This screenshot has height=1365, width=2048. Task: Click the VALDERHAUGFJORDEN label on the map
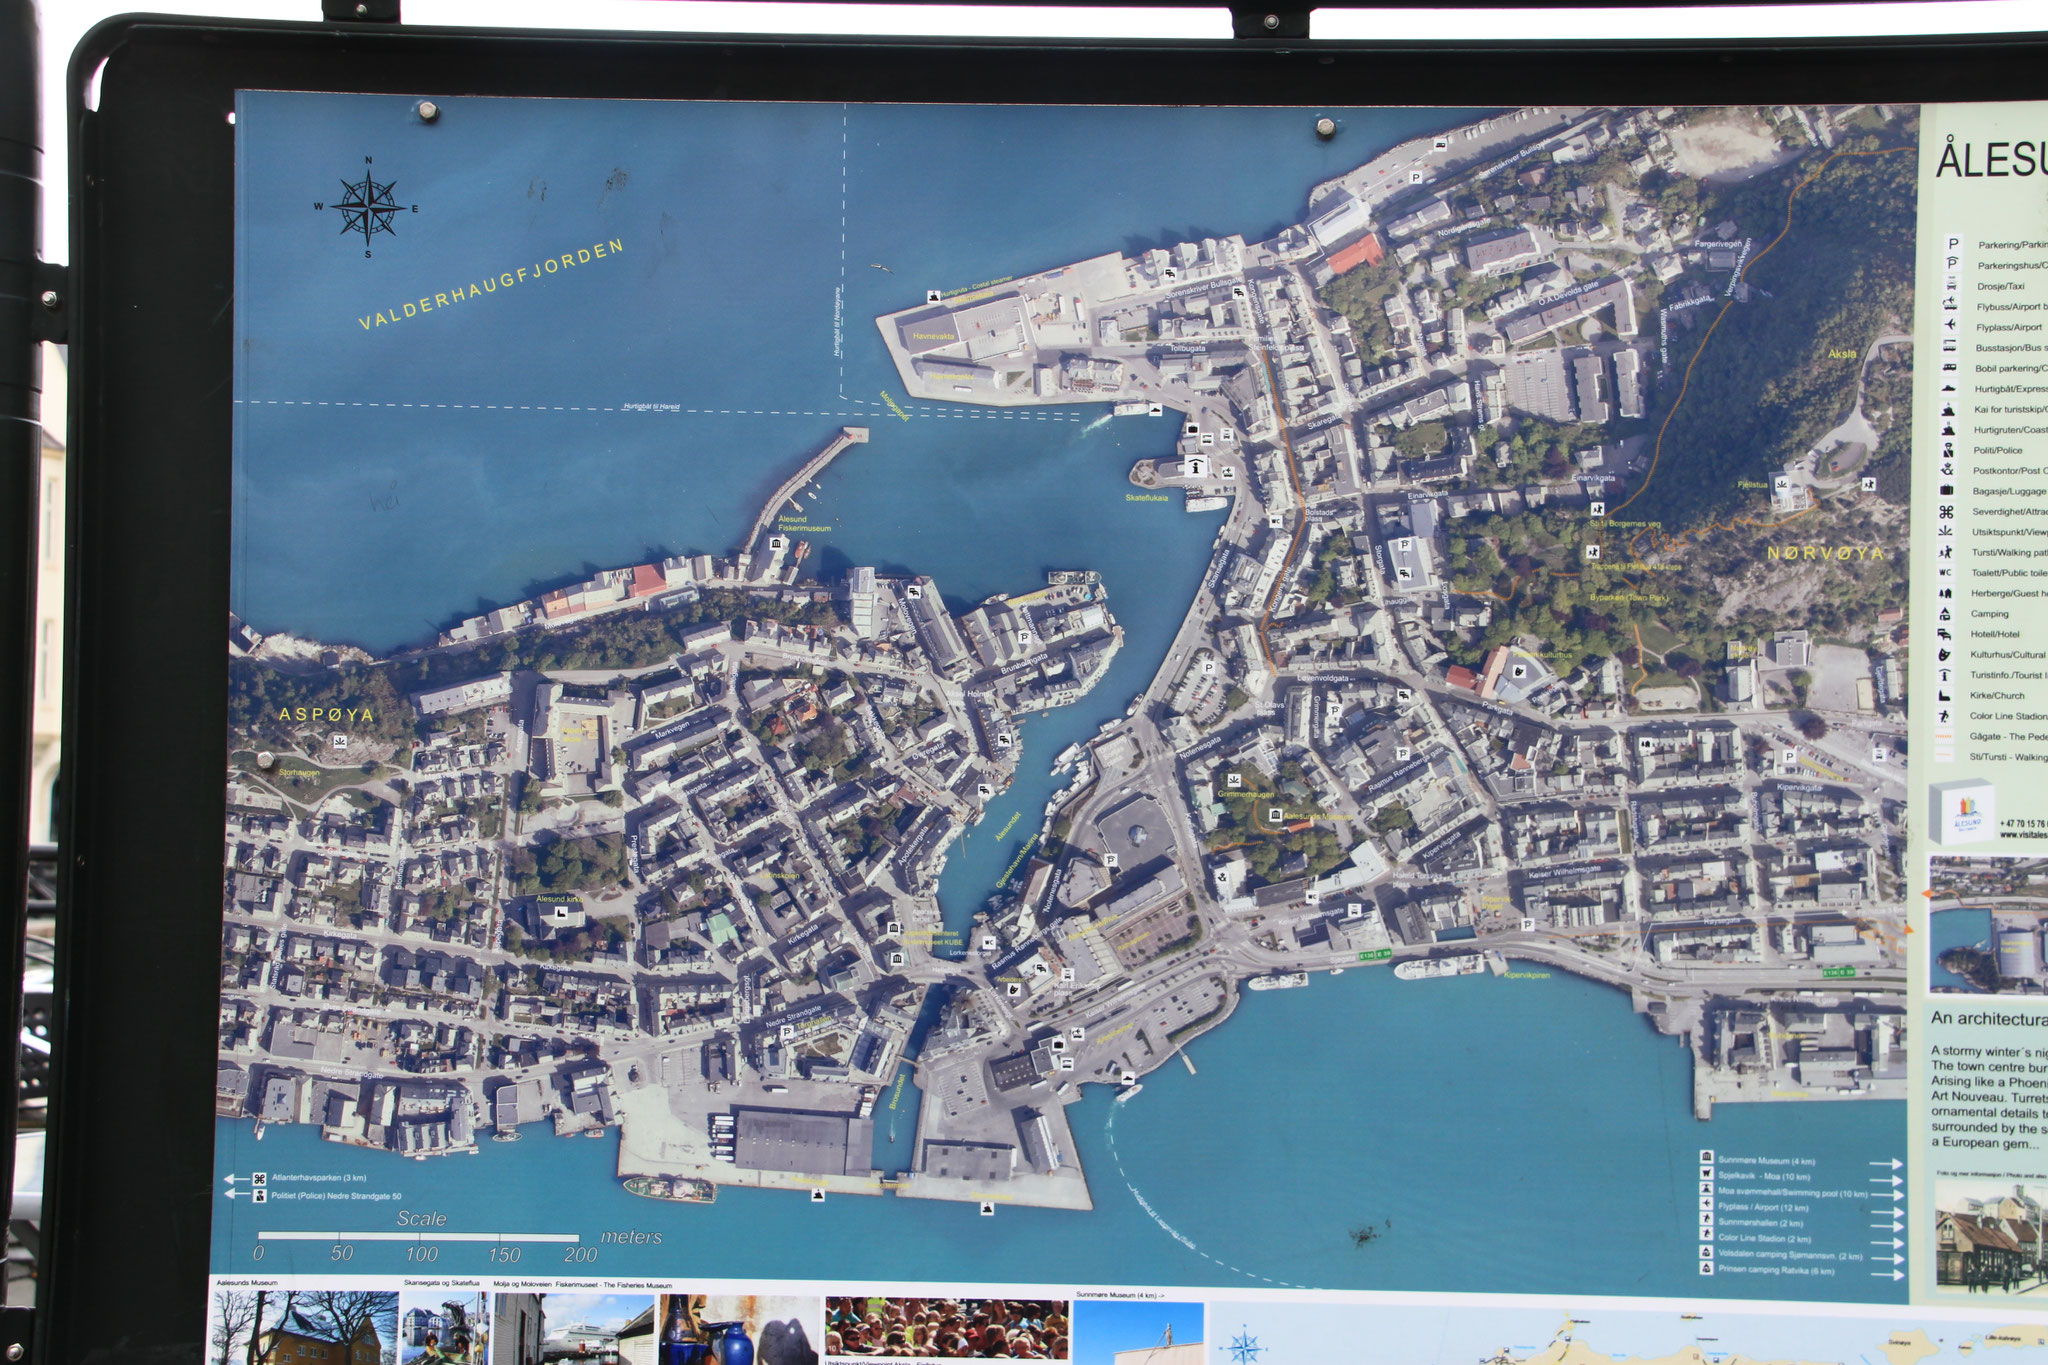[491, 285]
